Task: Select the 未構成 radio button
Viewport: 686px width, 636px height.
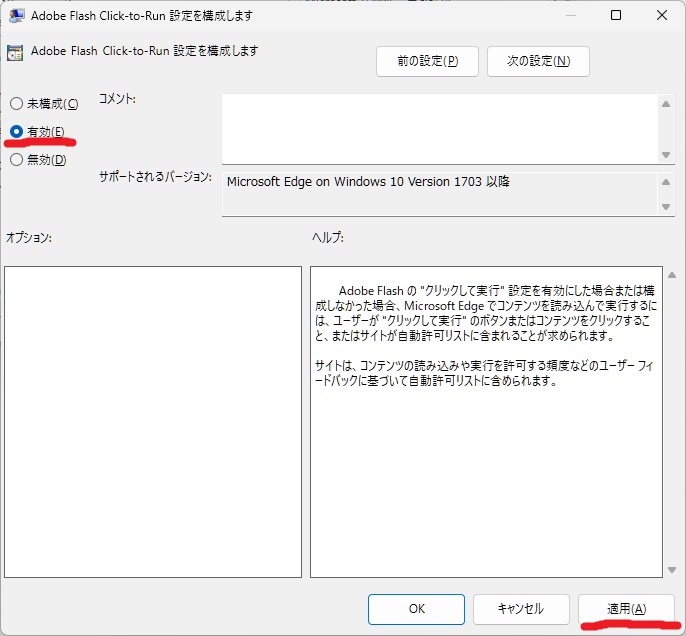Action: (16, 104)
